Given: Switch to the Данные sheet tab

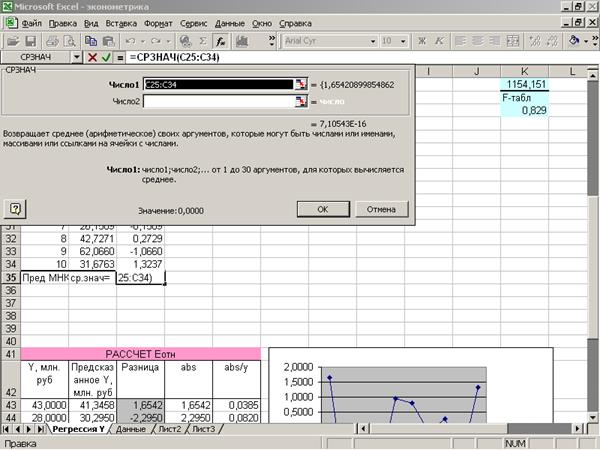Looking at the screenshot, I should pos(130,429).
